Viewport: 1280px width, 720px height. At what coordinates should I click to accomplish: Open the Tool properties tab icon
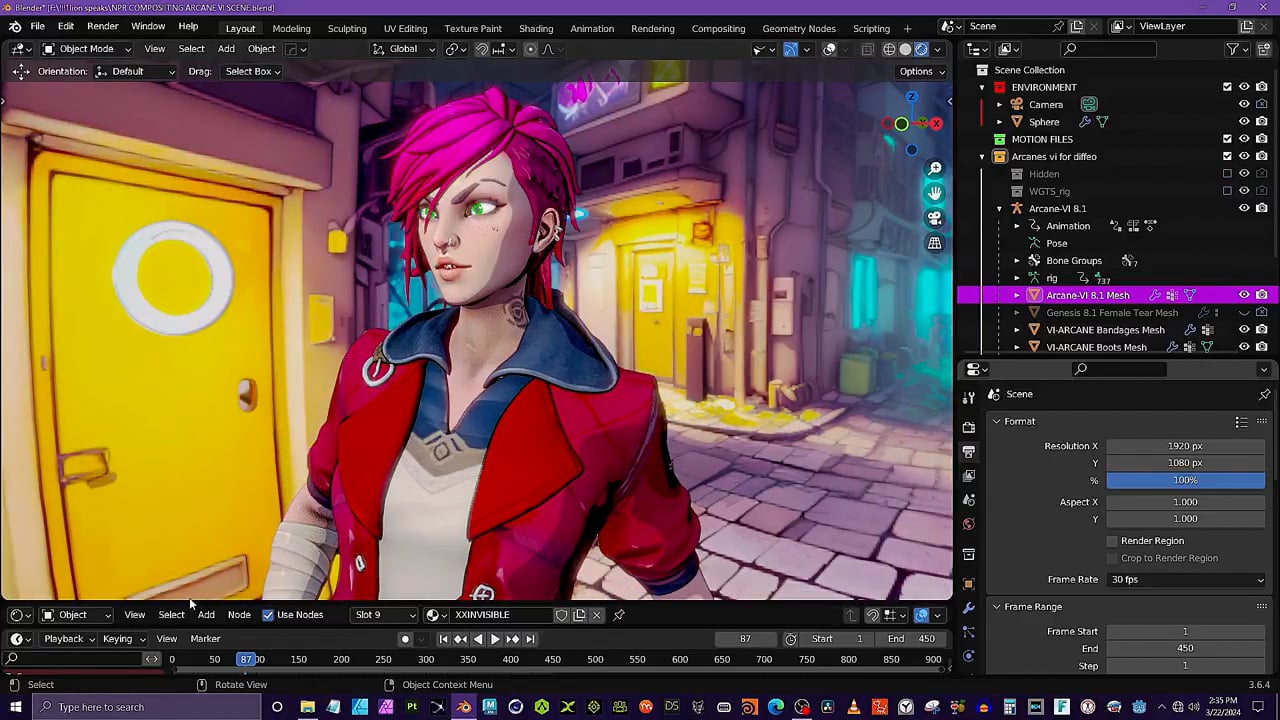tap(968, 398)
